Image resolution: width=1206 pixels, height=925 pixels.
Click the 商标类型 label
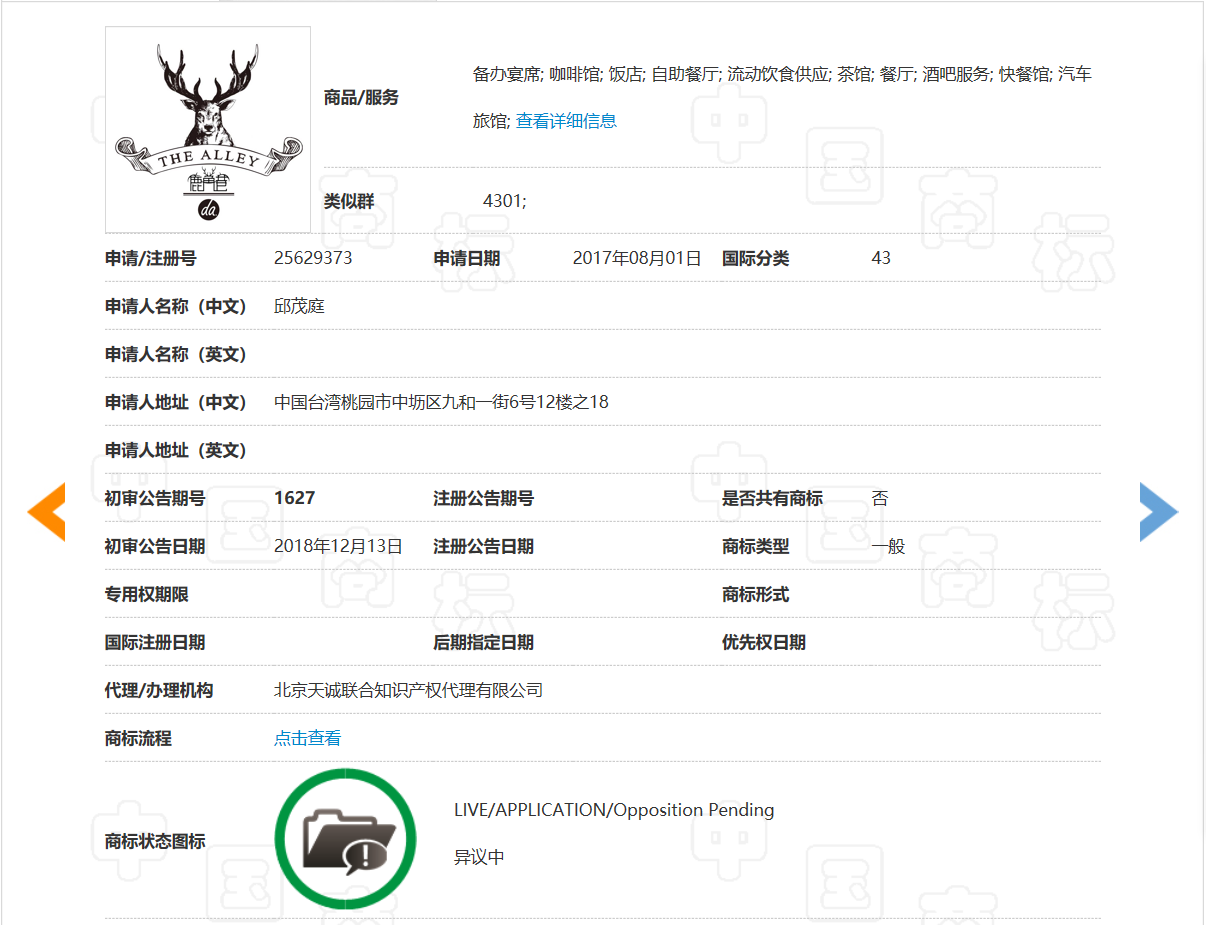point(756,546)
